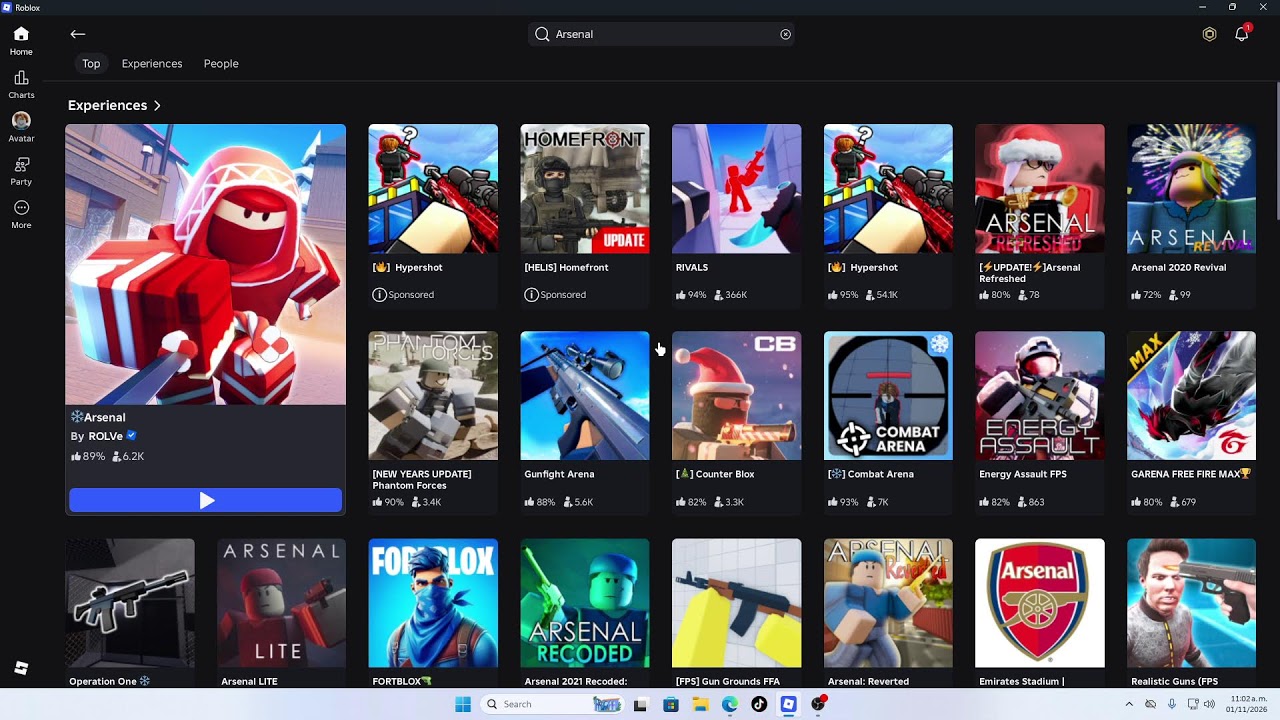Click the taskbar microphone icon
Screen dimensions: 1280x720
(x=1171, y=704)
